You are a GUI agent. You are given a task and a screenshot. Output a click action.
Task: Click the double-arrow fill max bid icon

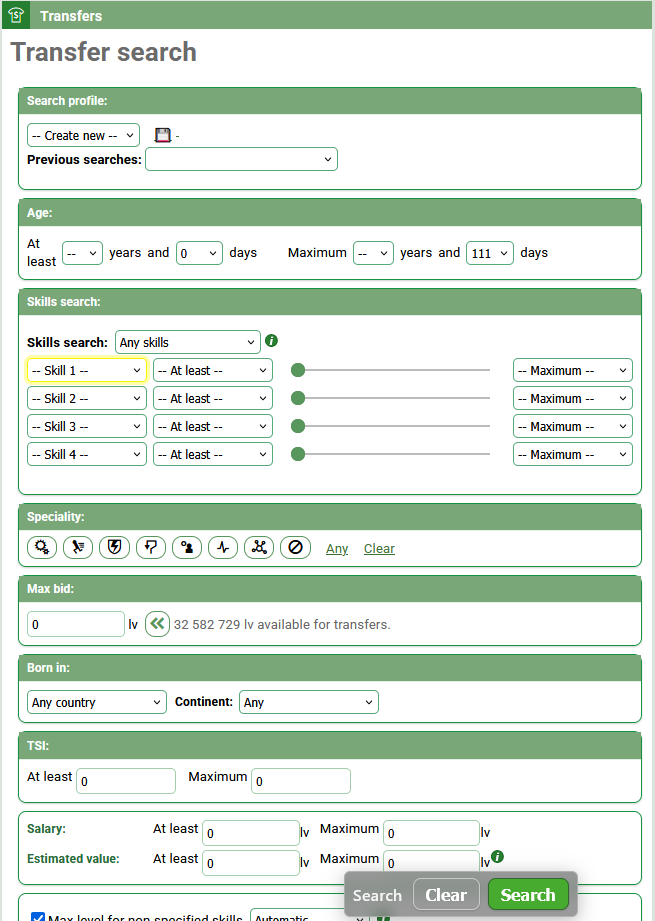(157, 624)
